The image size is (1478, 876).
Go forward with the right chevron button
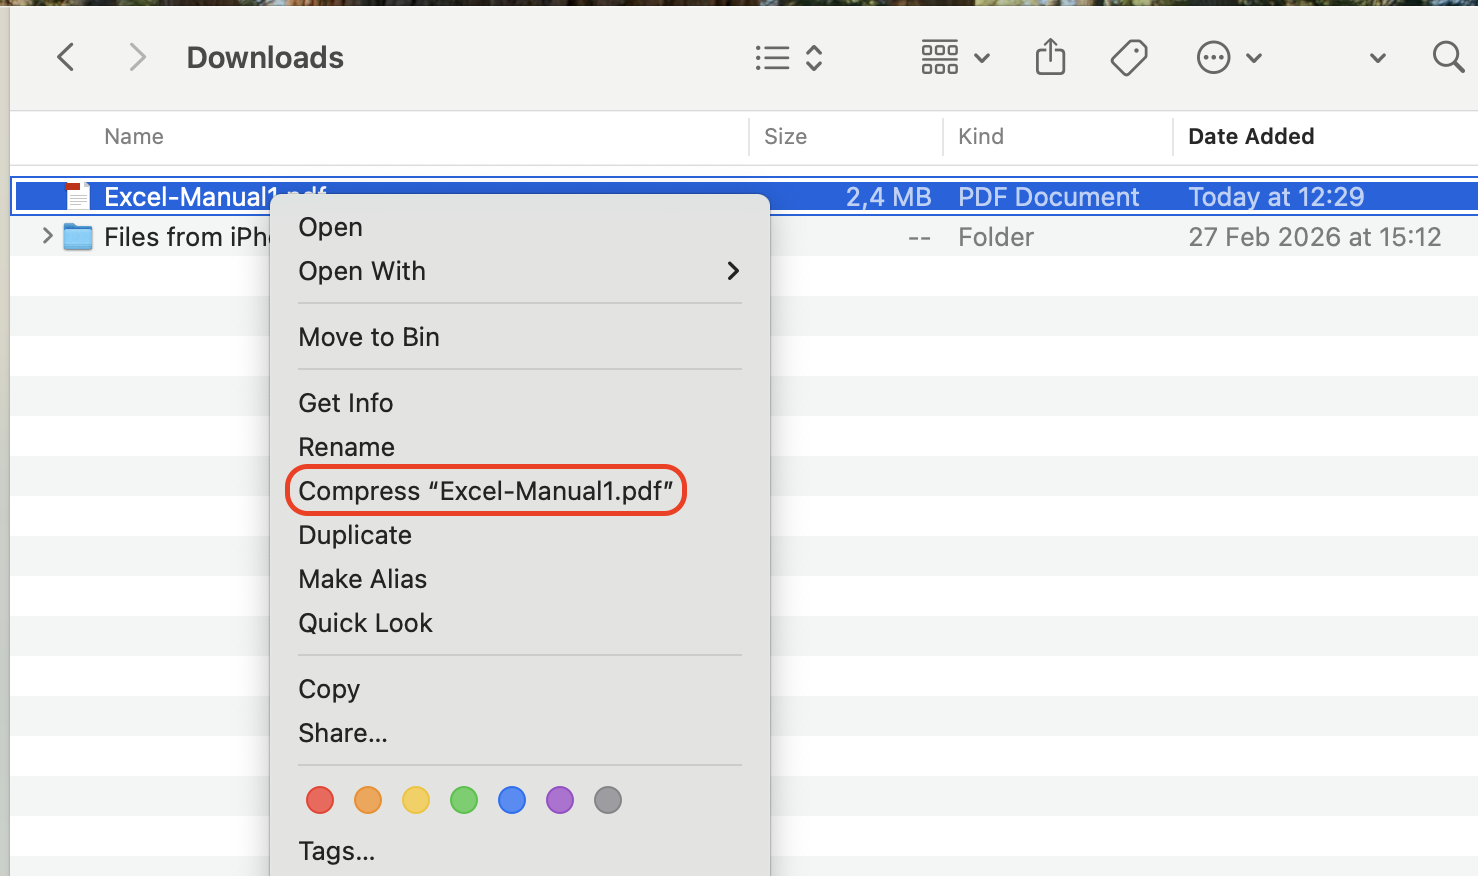click(137, 57)
